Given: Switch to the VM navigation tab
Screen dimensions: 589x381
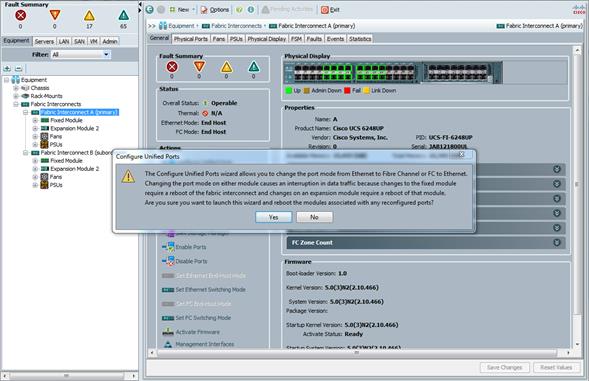Looking at the screenshot, I should [94, 41].
